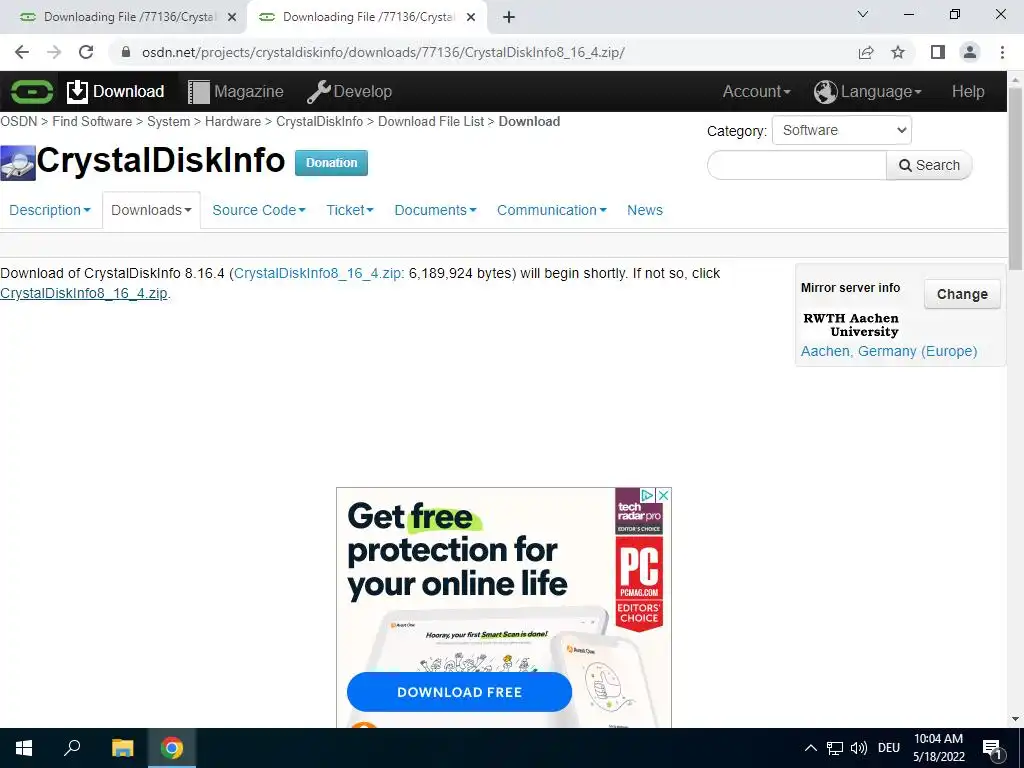Open the Chrome profile icon
Image resolution: width=1024 pixels, height=768 pixels.
(970, 52)
